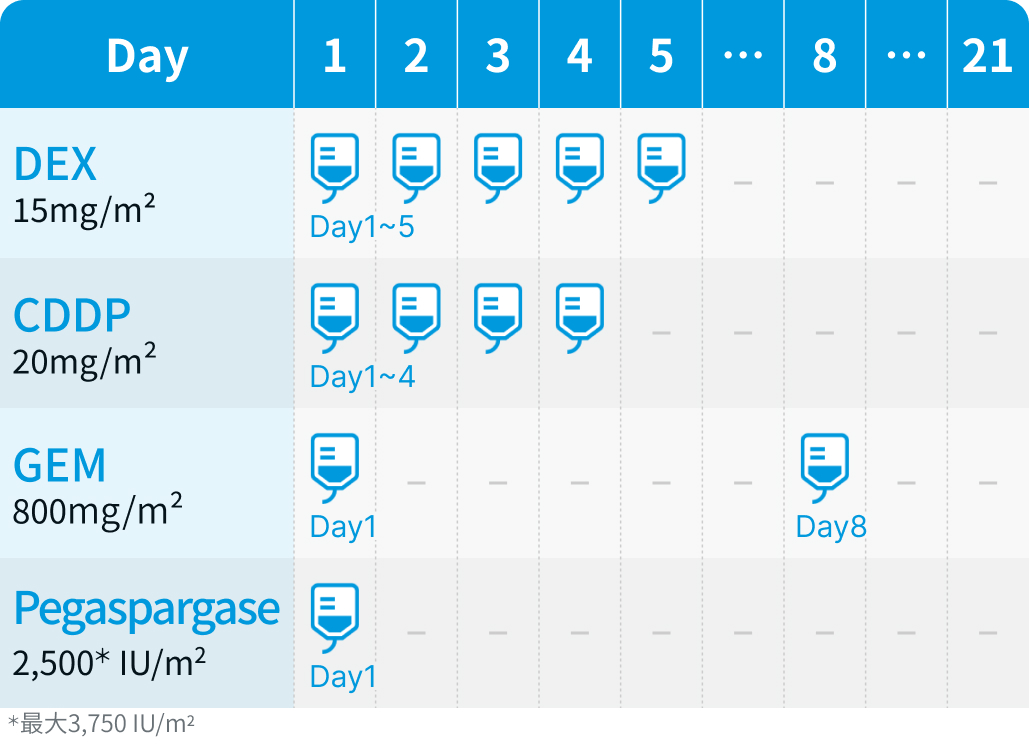Click the GEM infusion bag on Day 1
The width and height of the screenshot is (1029, 744).
point(335,468)
